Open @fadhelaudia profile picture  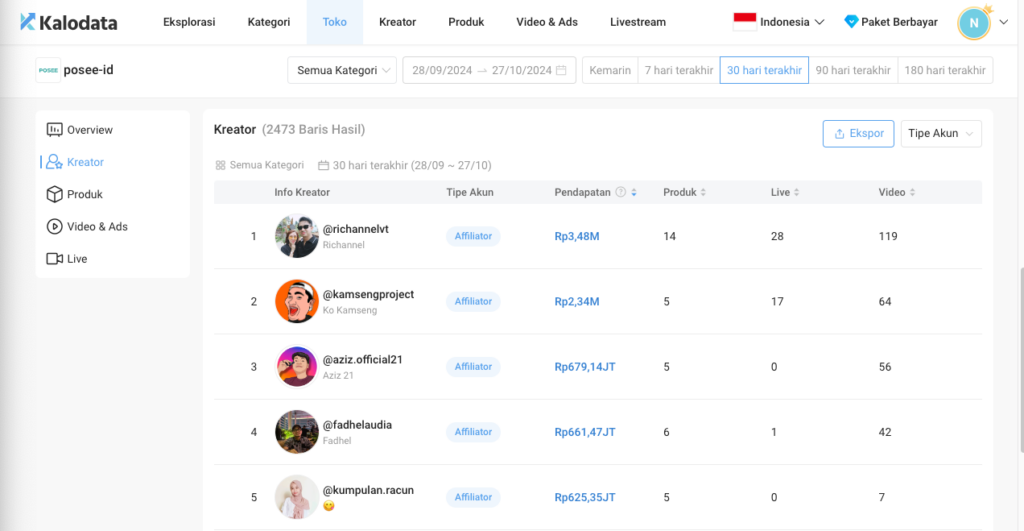point(296,432)
